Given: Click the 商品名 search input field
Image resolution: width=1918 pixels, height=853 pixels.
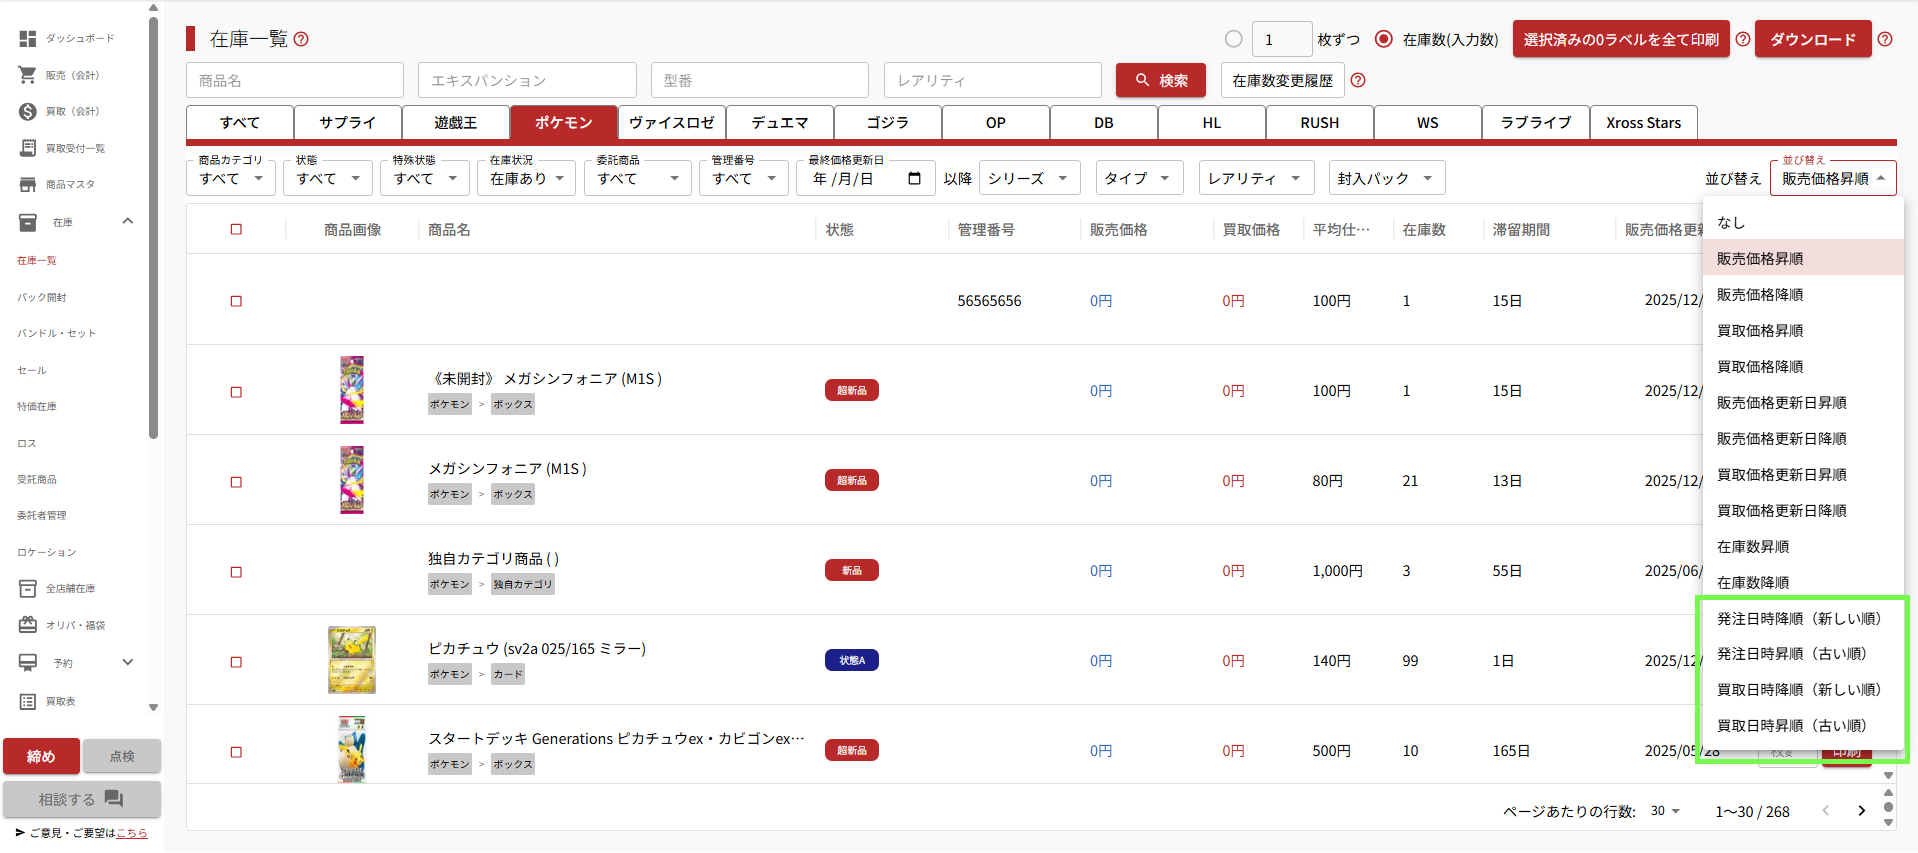Looking at the screenshot, I should (295, 80).
